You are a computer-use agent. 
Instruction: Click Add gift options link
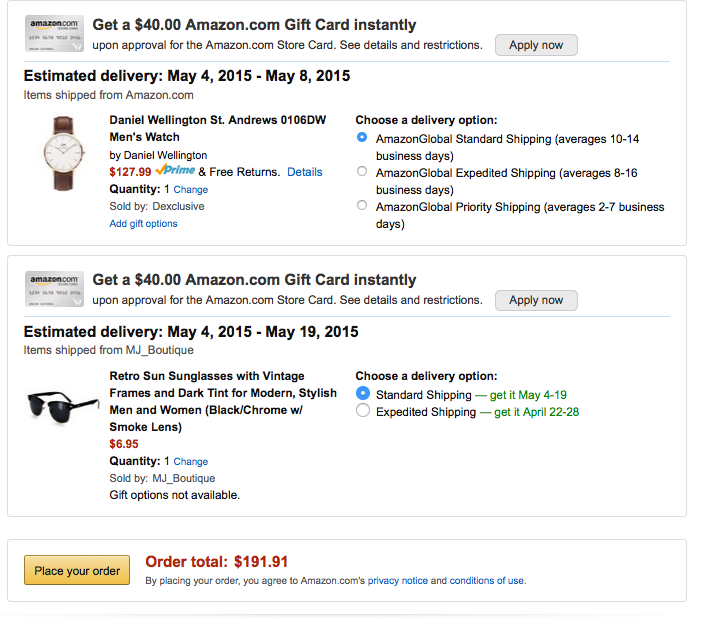tap(143, 223)
